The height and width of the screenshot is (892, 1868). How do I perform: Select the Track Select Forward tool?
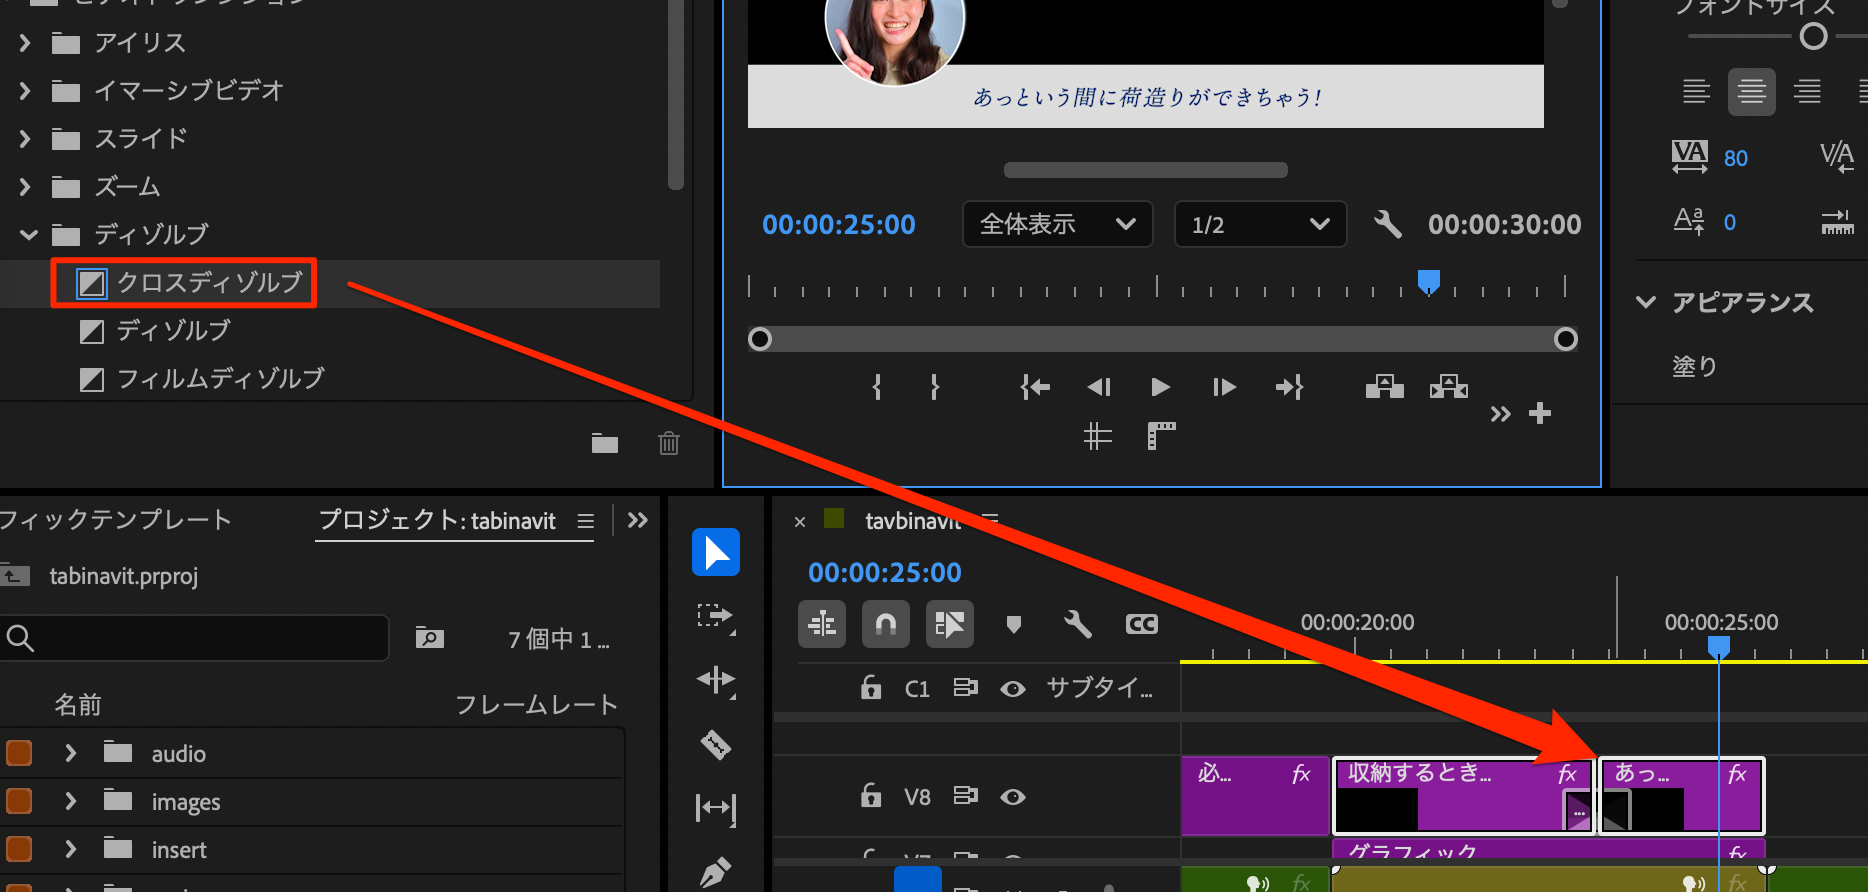tap(715, 616)
